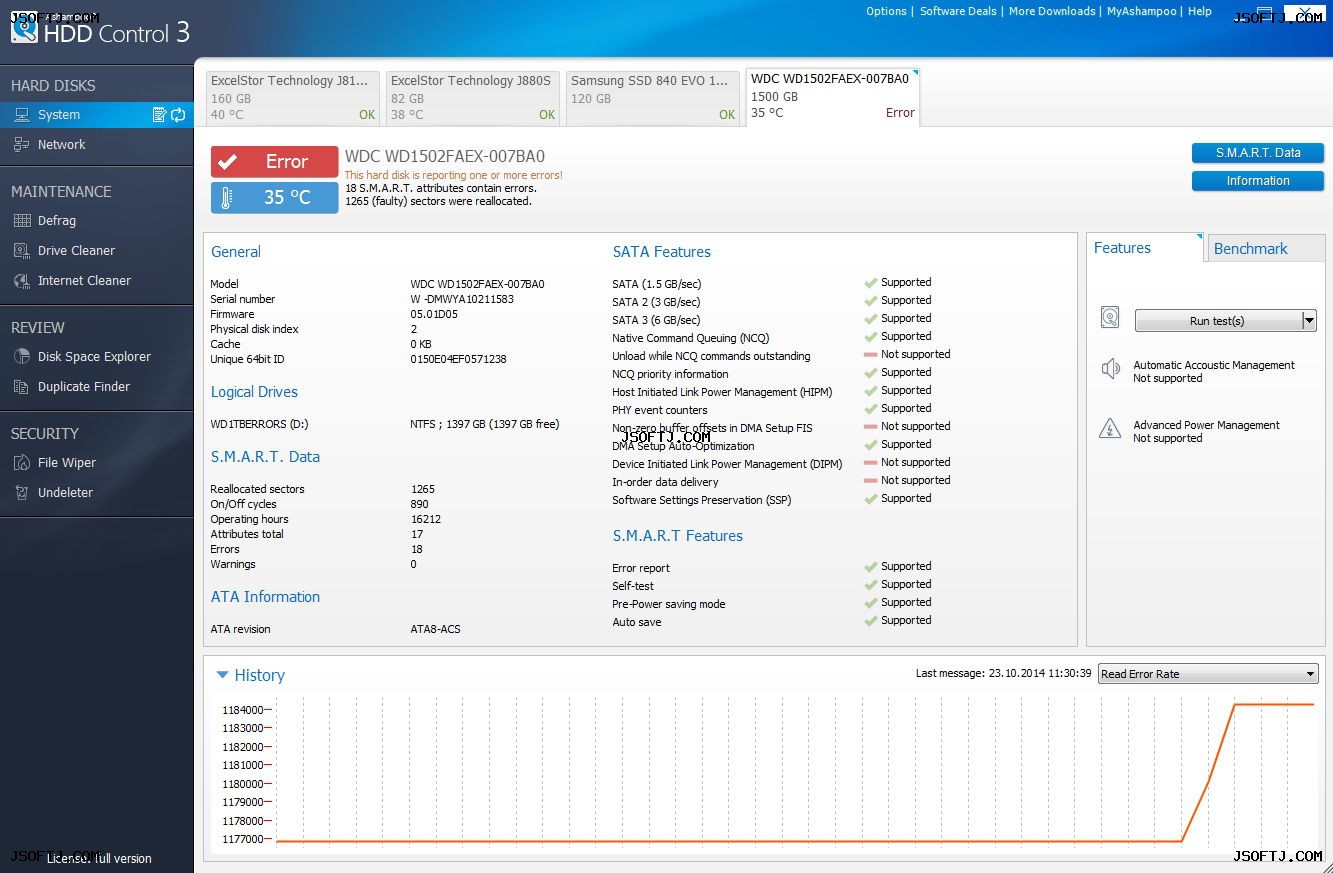Select the WDC WD1502FAEX-007BA0 drive tab
This screenshot has width=1333, height=873.
(833, 97)
